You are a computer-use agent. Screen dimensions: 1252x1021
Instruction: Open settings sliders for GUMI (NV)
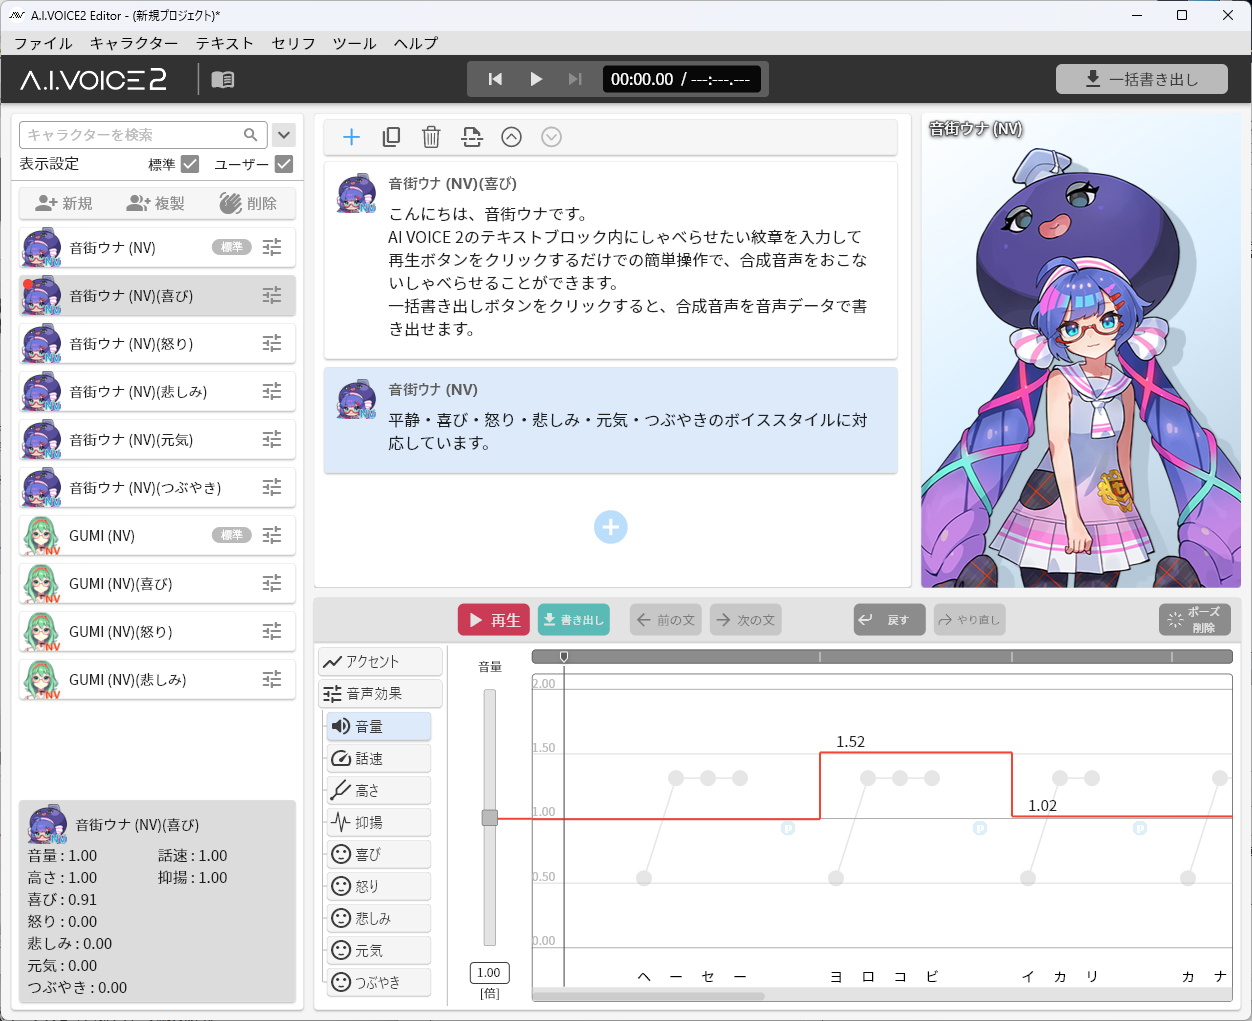(x=272, y=535)
